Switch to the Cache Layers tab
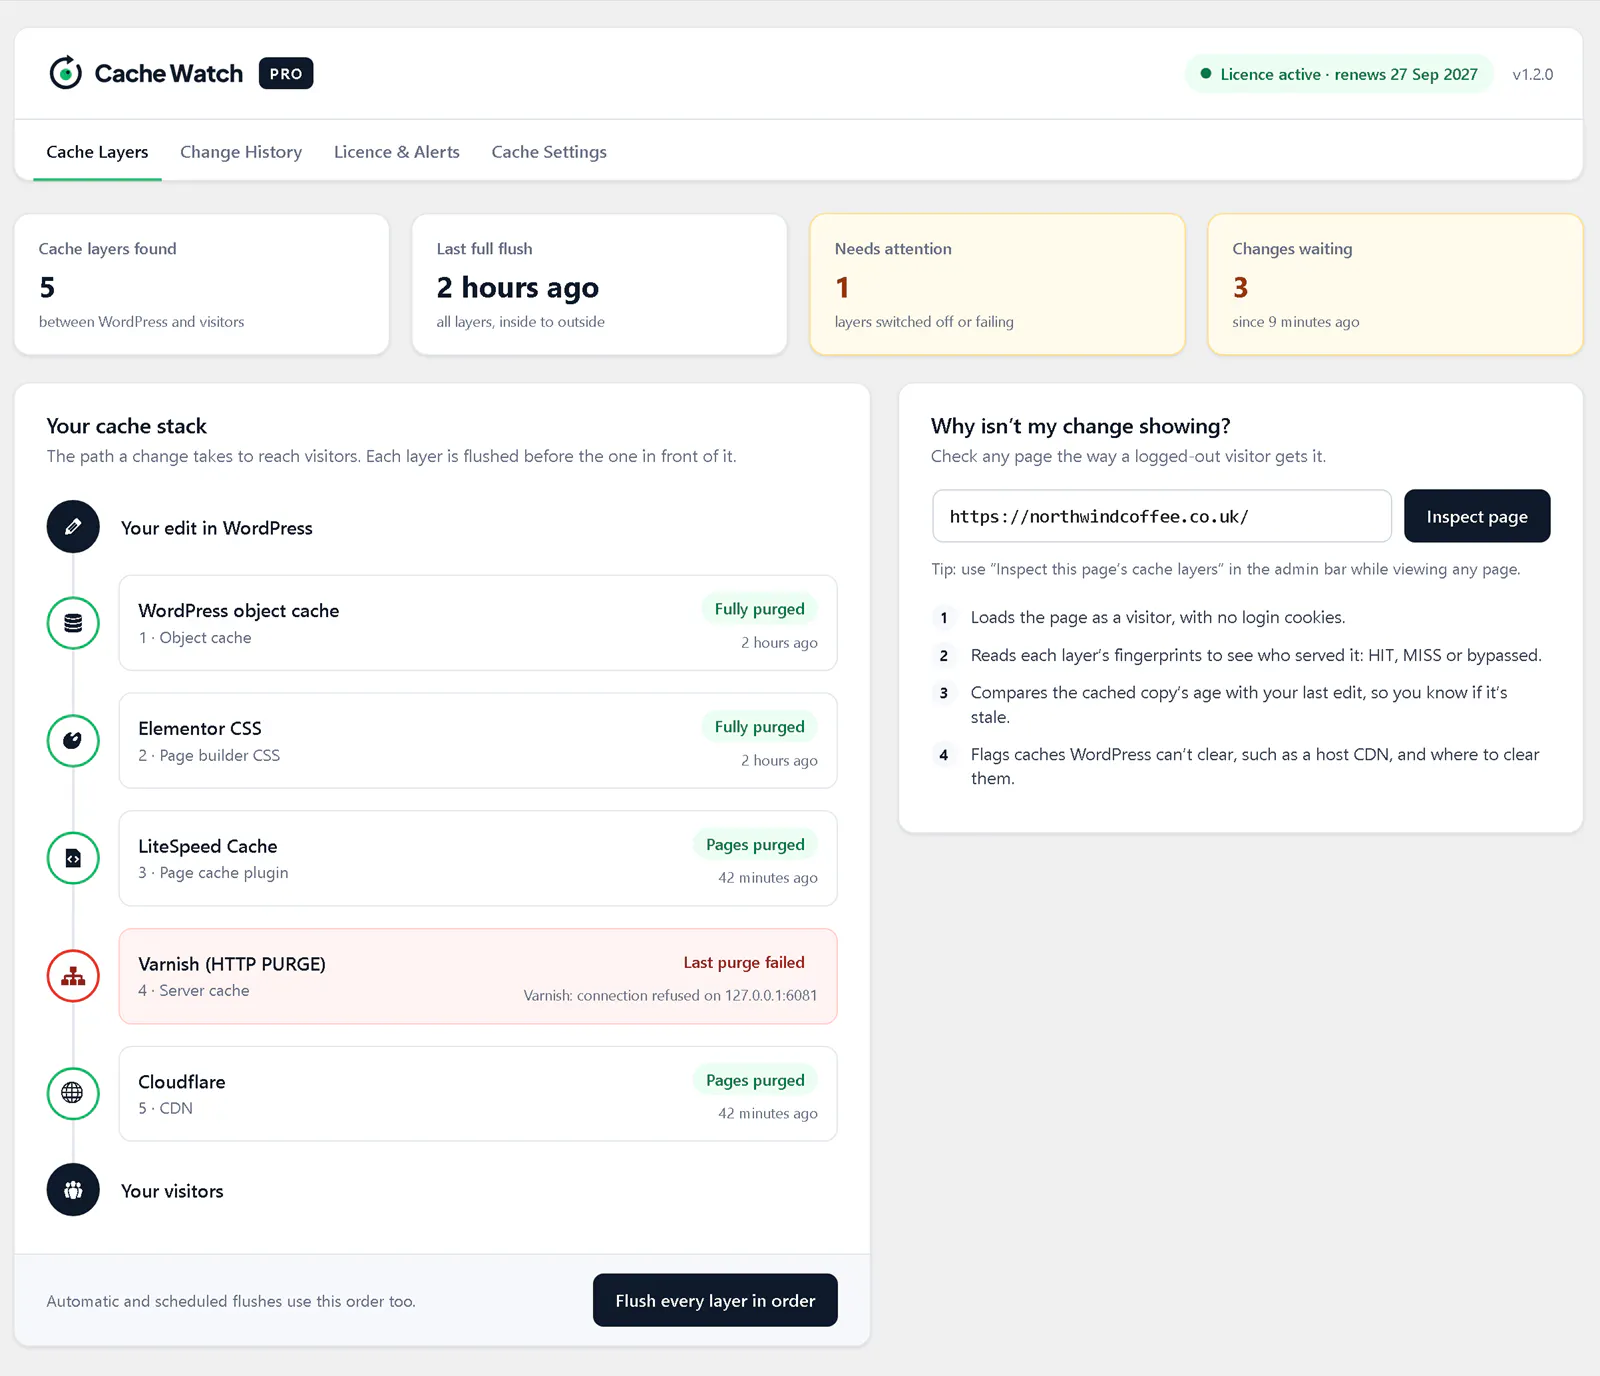 click(x=97, y=152)
